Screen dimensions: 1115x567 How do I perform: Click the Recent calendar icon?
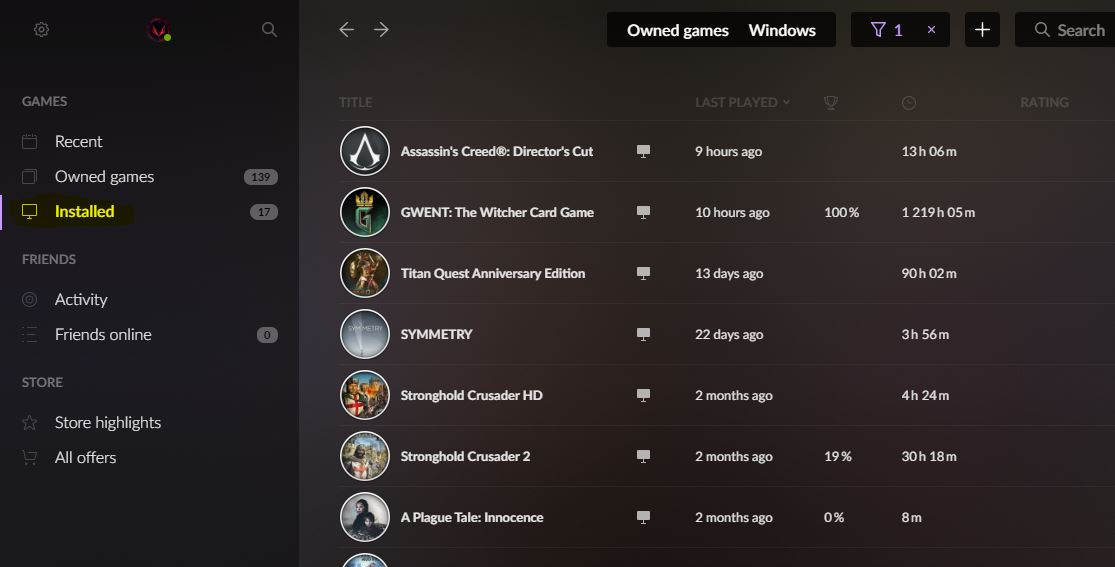click(29, 142)
